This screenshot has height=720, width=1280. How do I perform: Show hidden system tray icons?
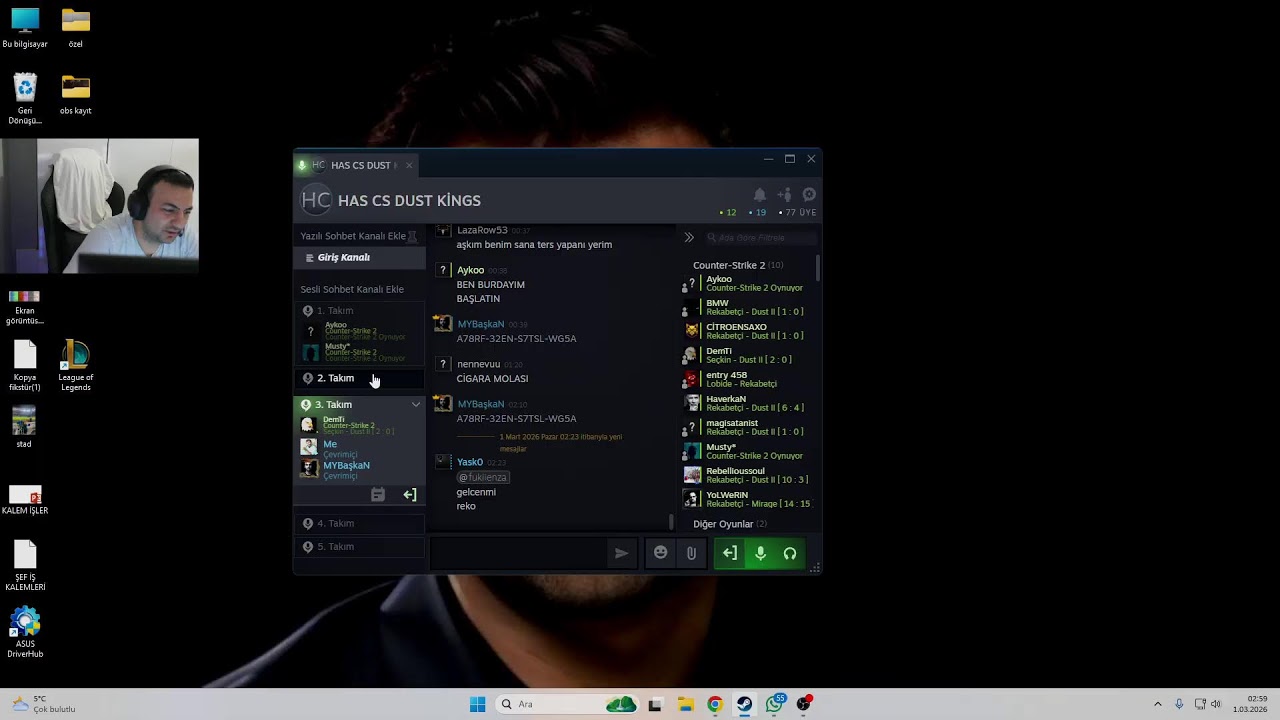pos(1158,704)
